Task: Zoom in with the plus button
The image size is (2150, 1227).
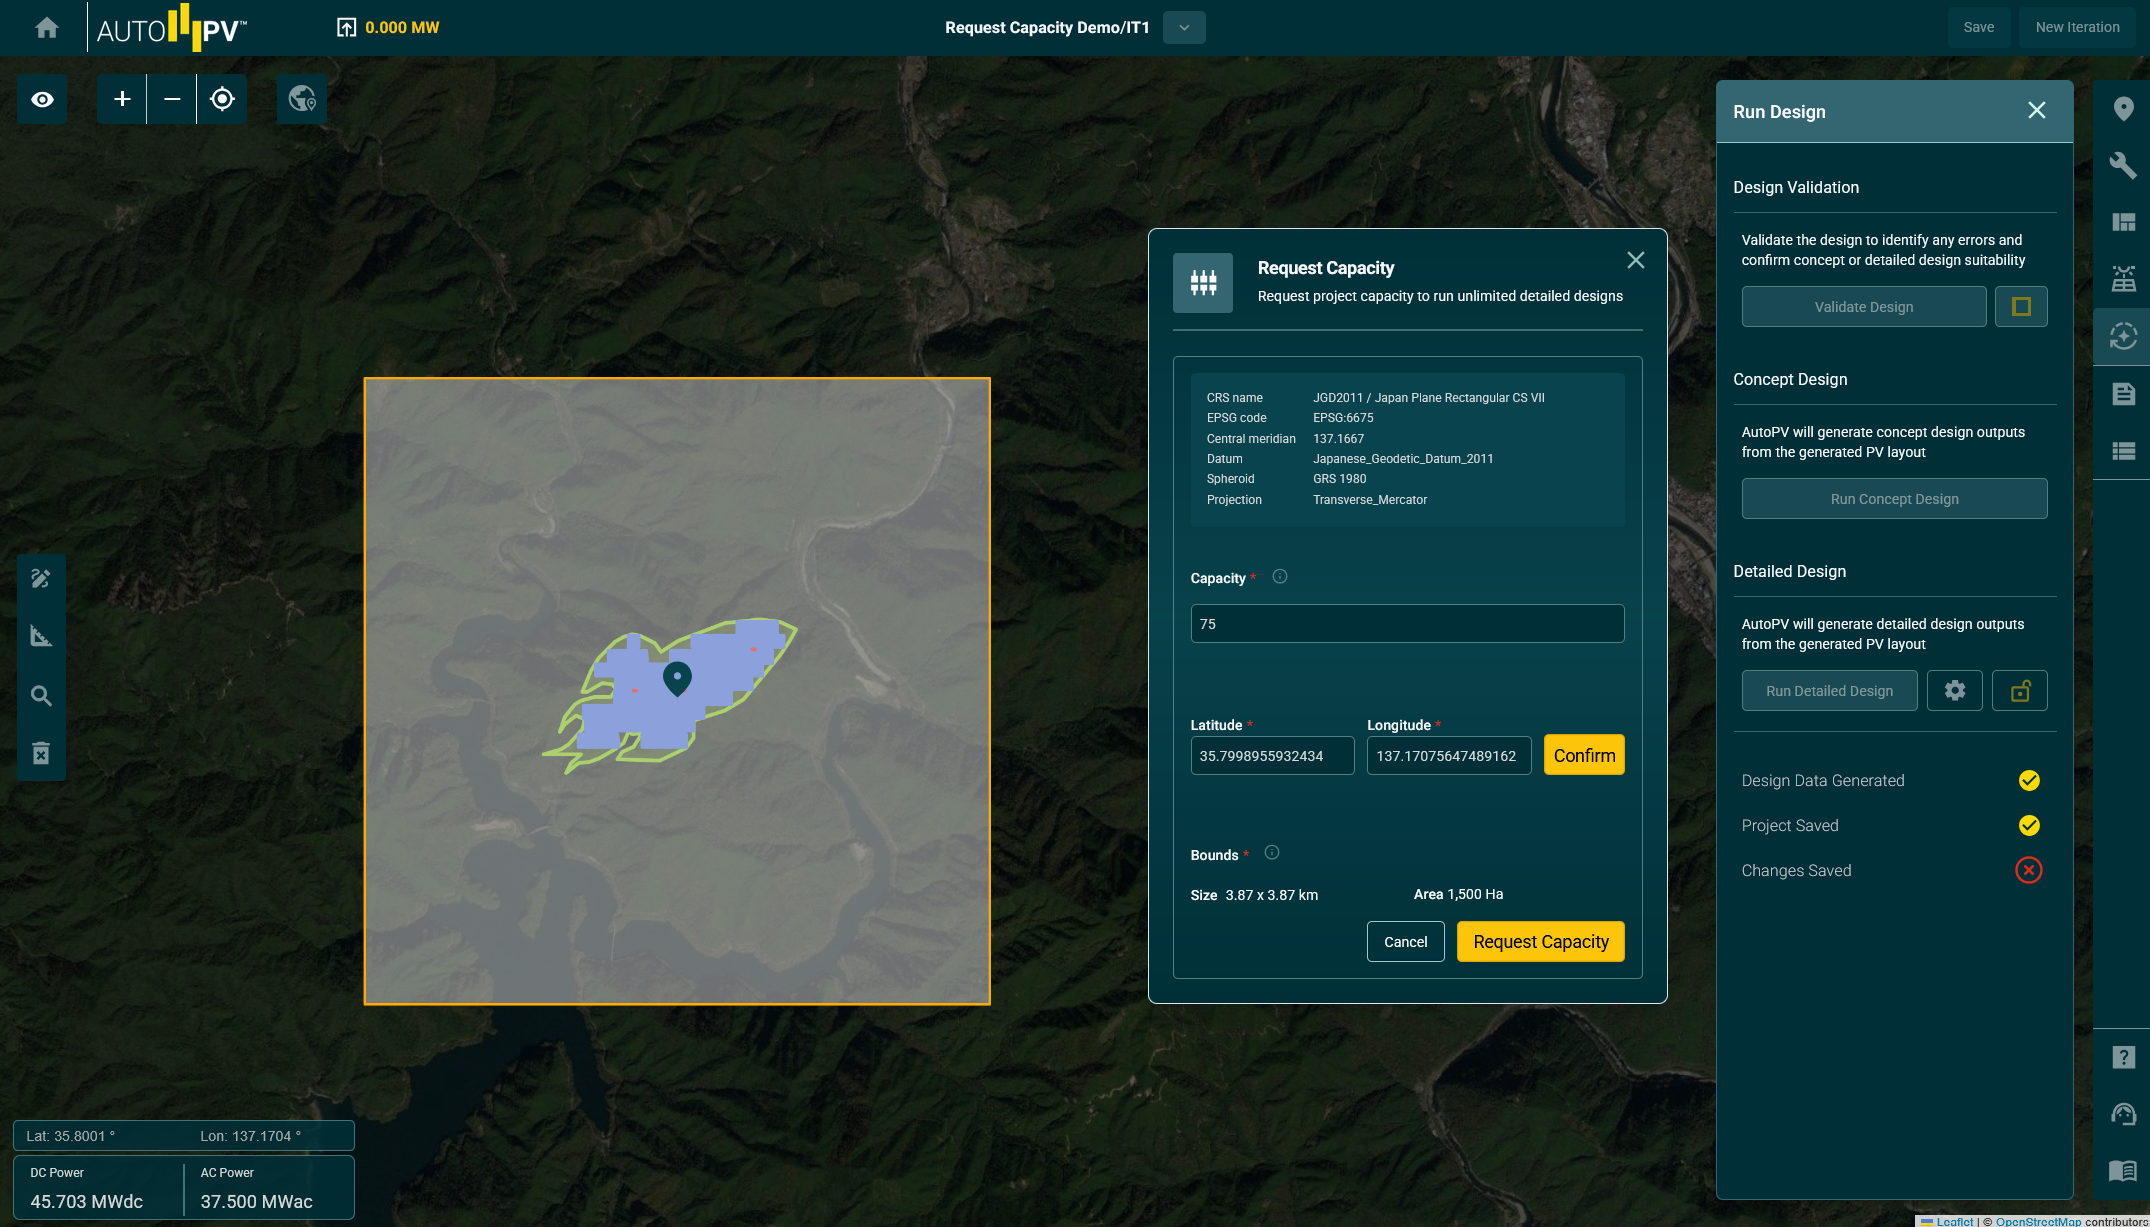Action: point(122,99)
